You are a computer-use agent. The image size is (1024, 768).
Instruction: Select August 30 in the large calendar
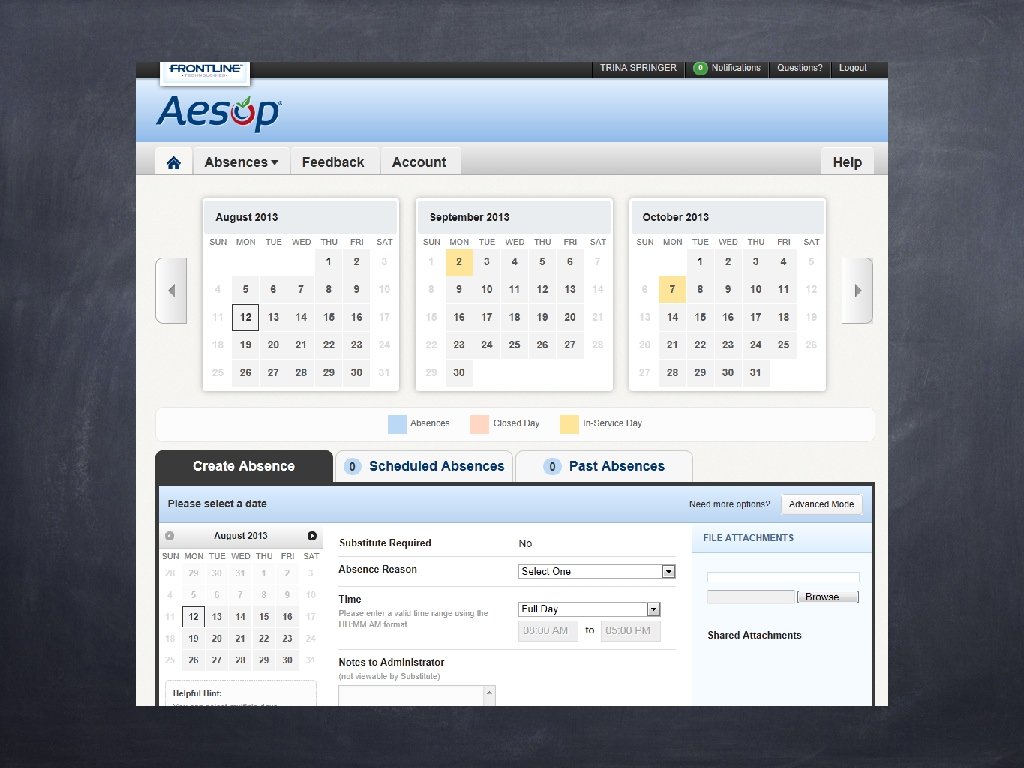357,373
